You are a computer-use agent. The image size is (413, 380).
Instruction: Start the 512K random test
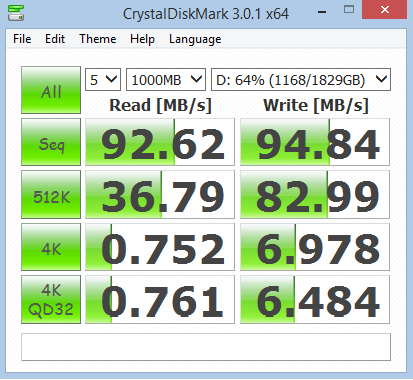(x=51, y=194)
